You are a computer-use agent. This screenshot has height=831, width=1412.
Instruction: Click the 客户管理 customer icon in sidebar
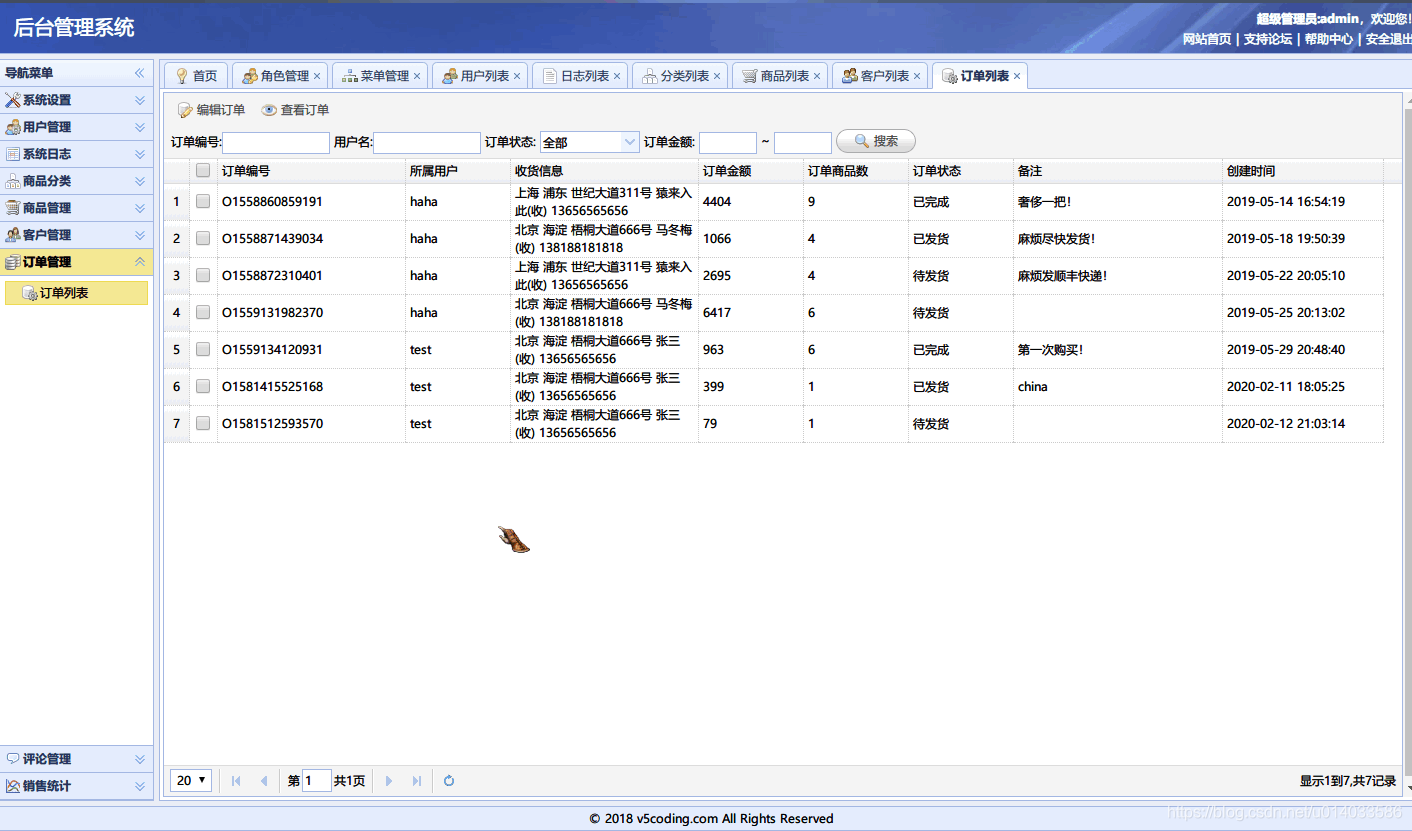13,235
